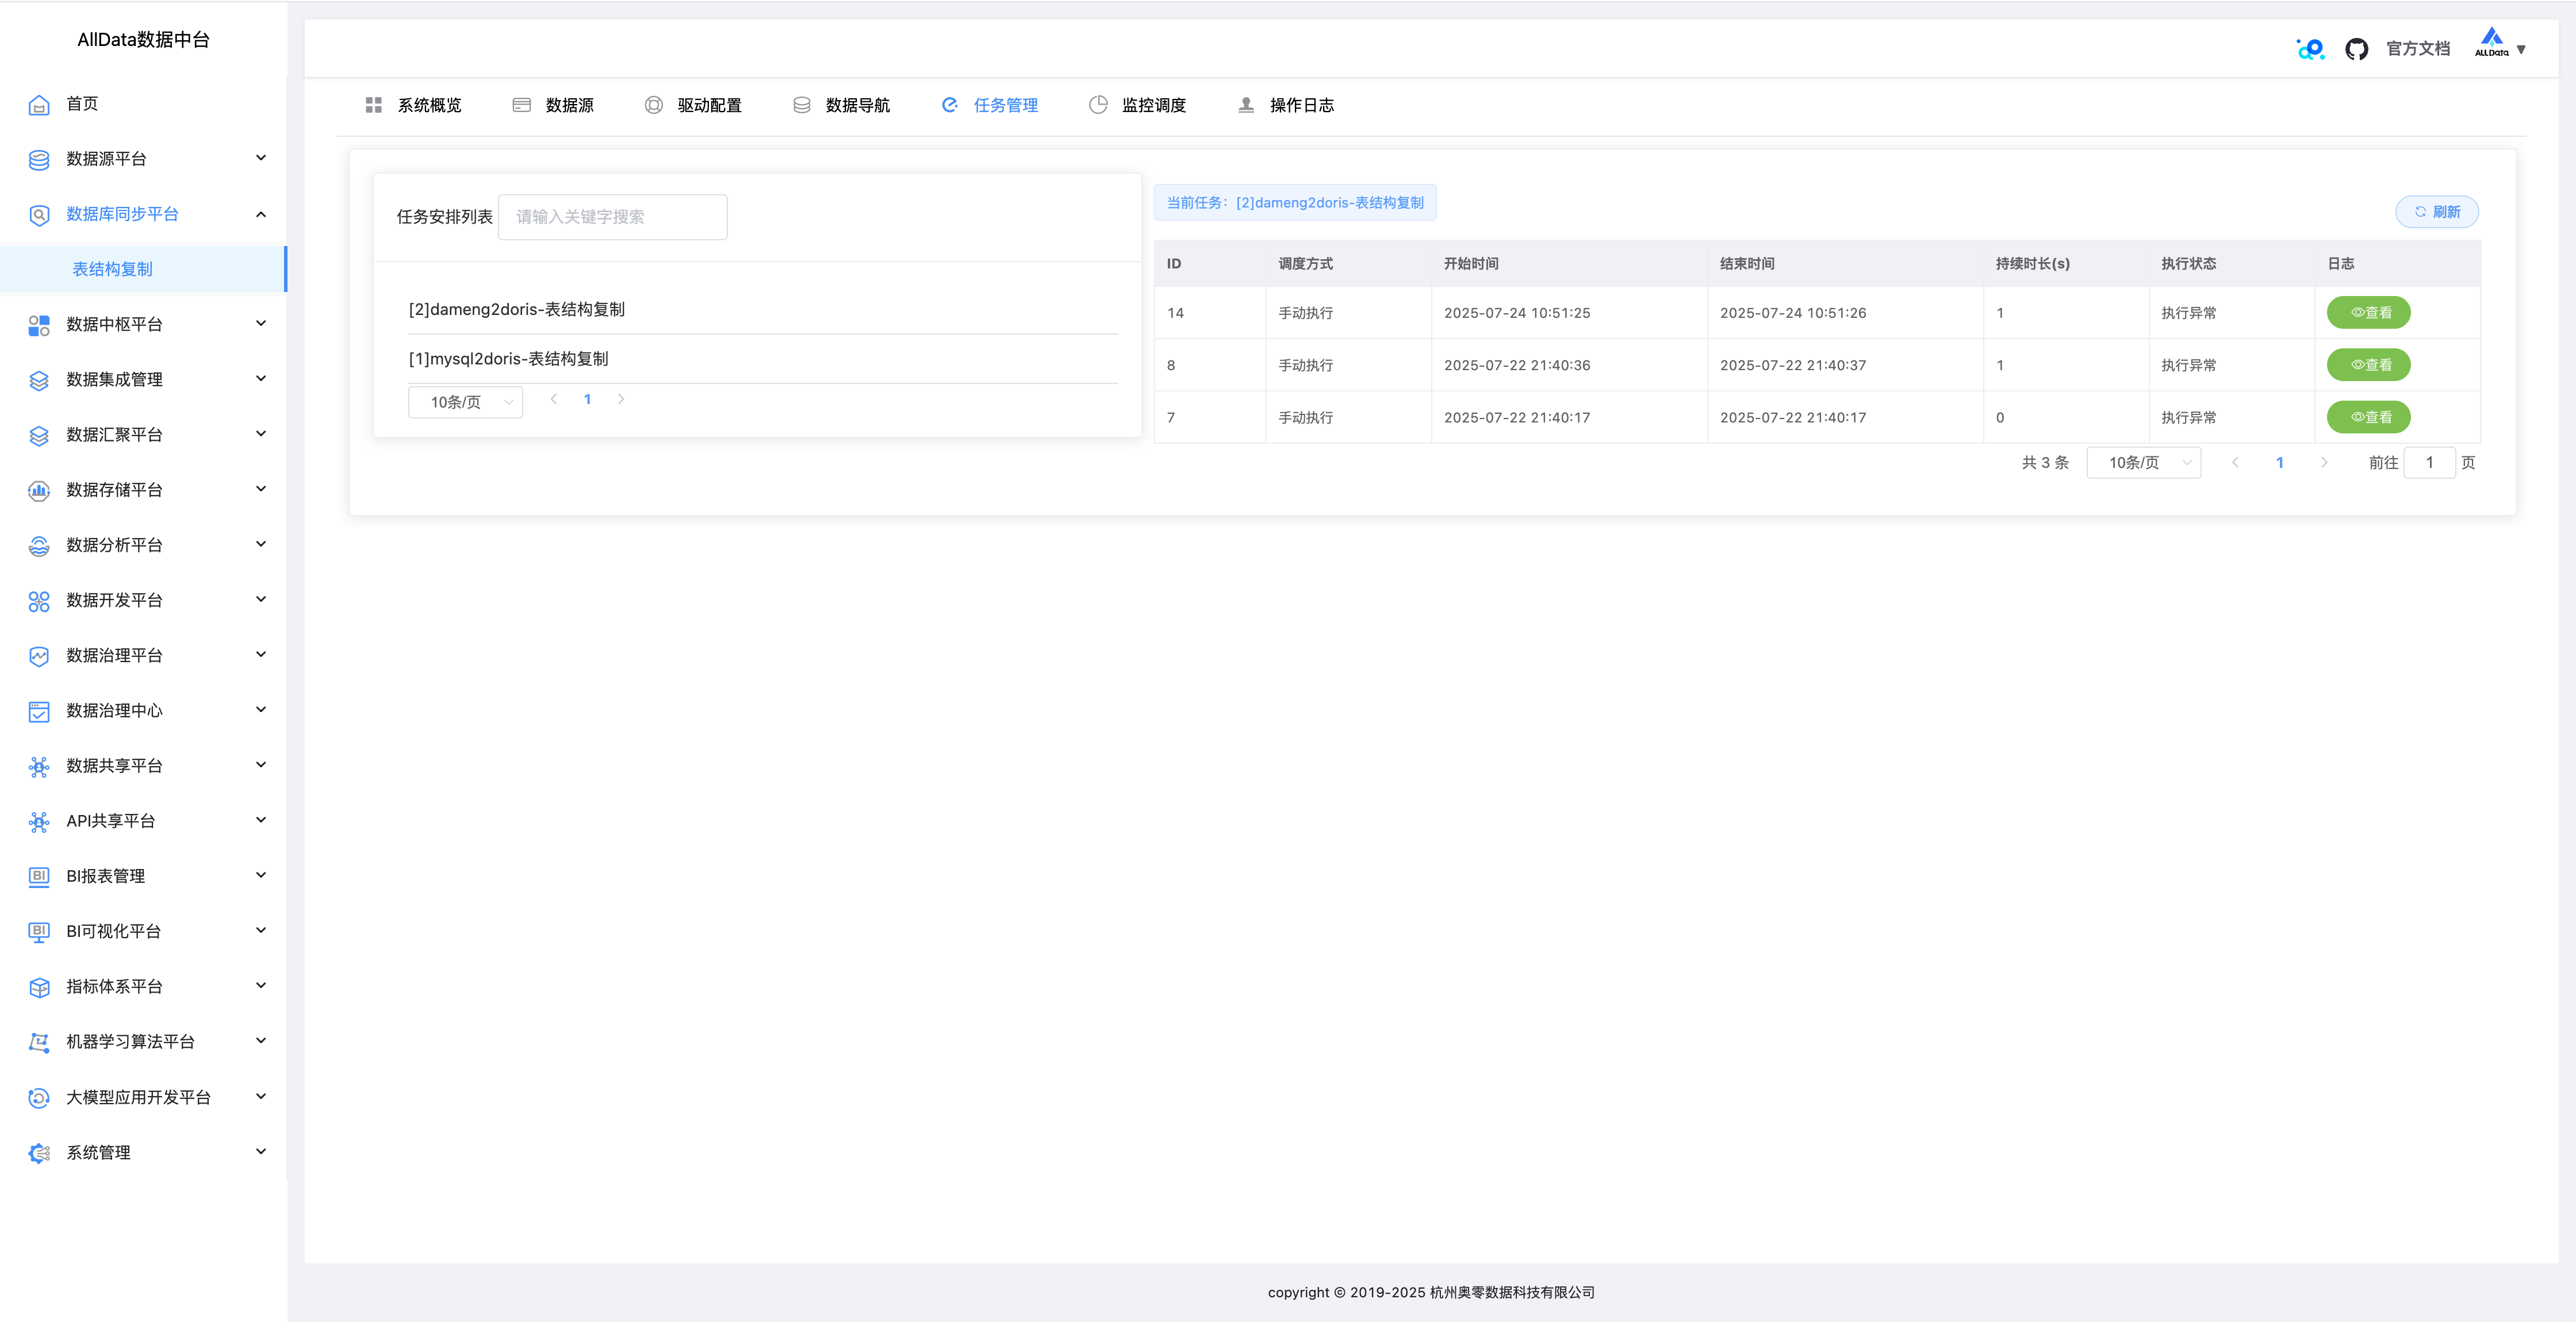
Task: Open the task list page-size dropdown
Action: pyautogui.click(x=466, y=402)
